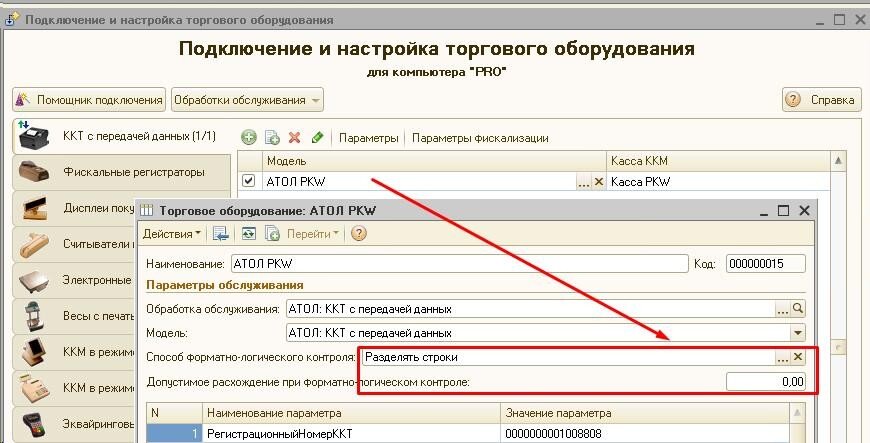Screen dimensions: 870x443
Task: Click the ellipsis in АТОЛ PKW model cell
Action: (583, 182)
